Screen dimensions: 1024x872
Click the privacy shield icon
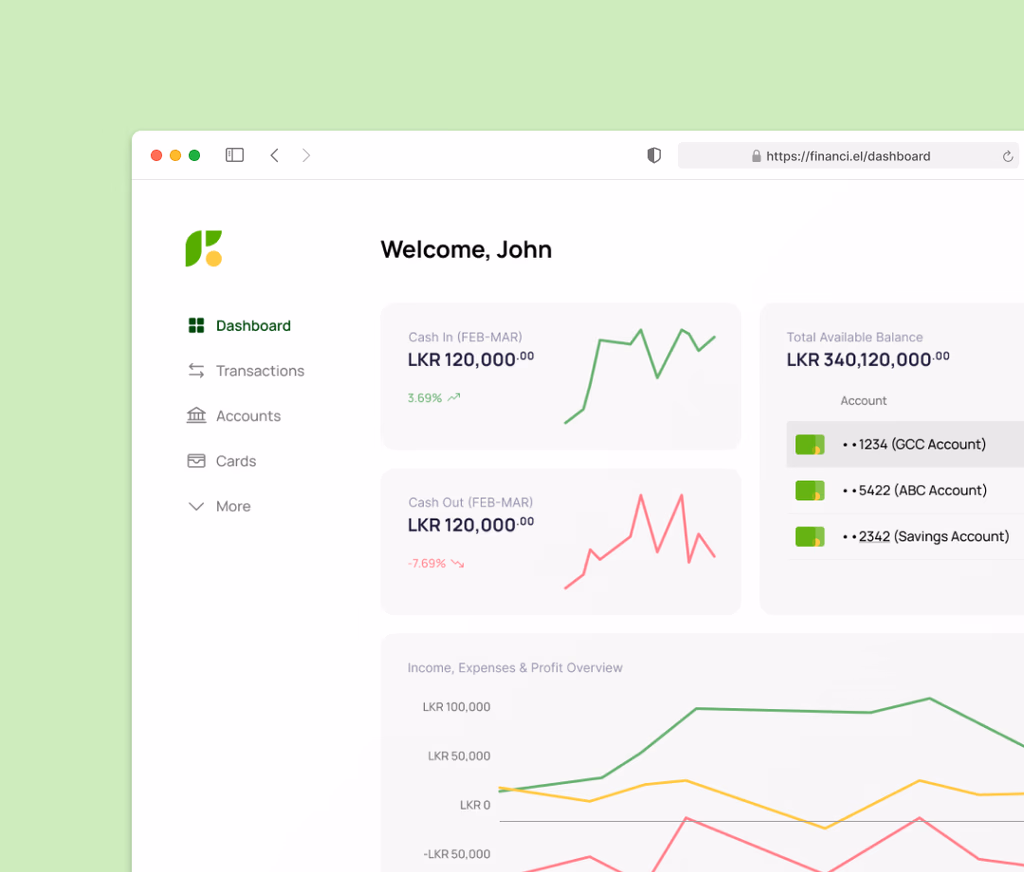click(x=654, y=155)
